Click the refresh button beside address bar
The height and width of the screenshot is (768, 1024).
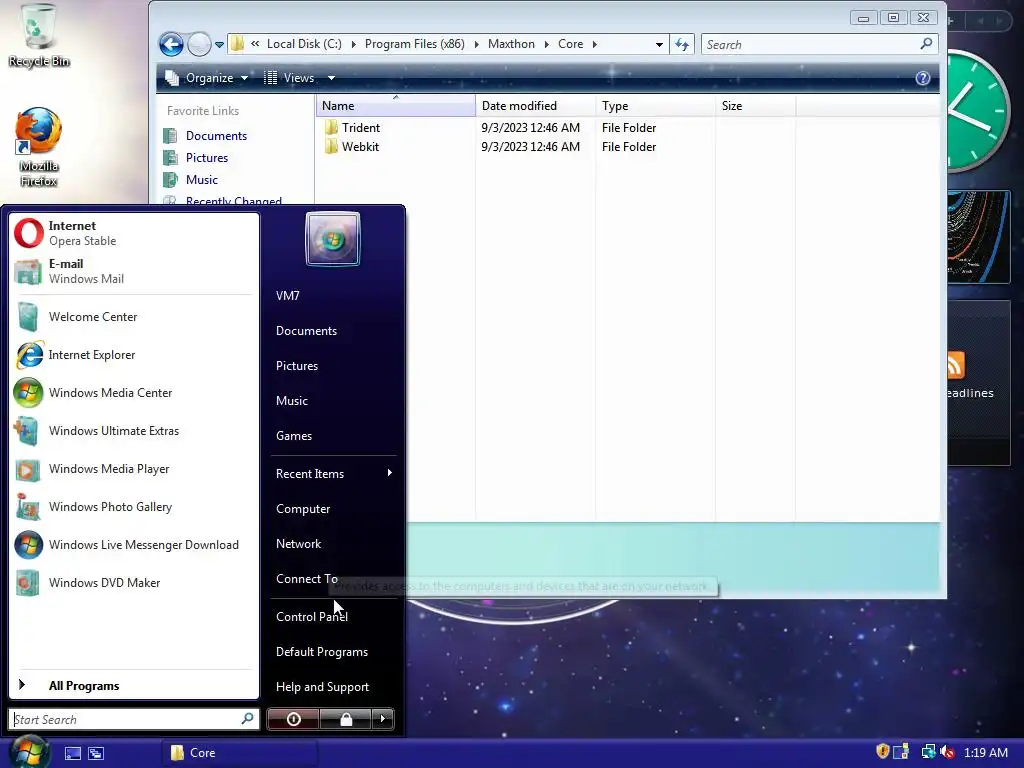coord(682,44)
